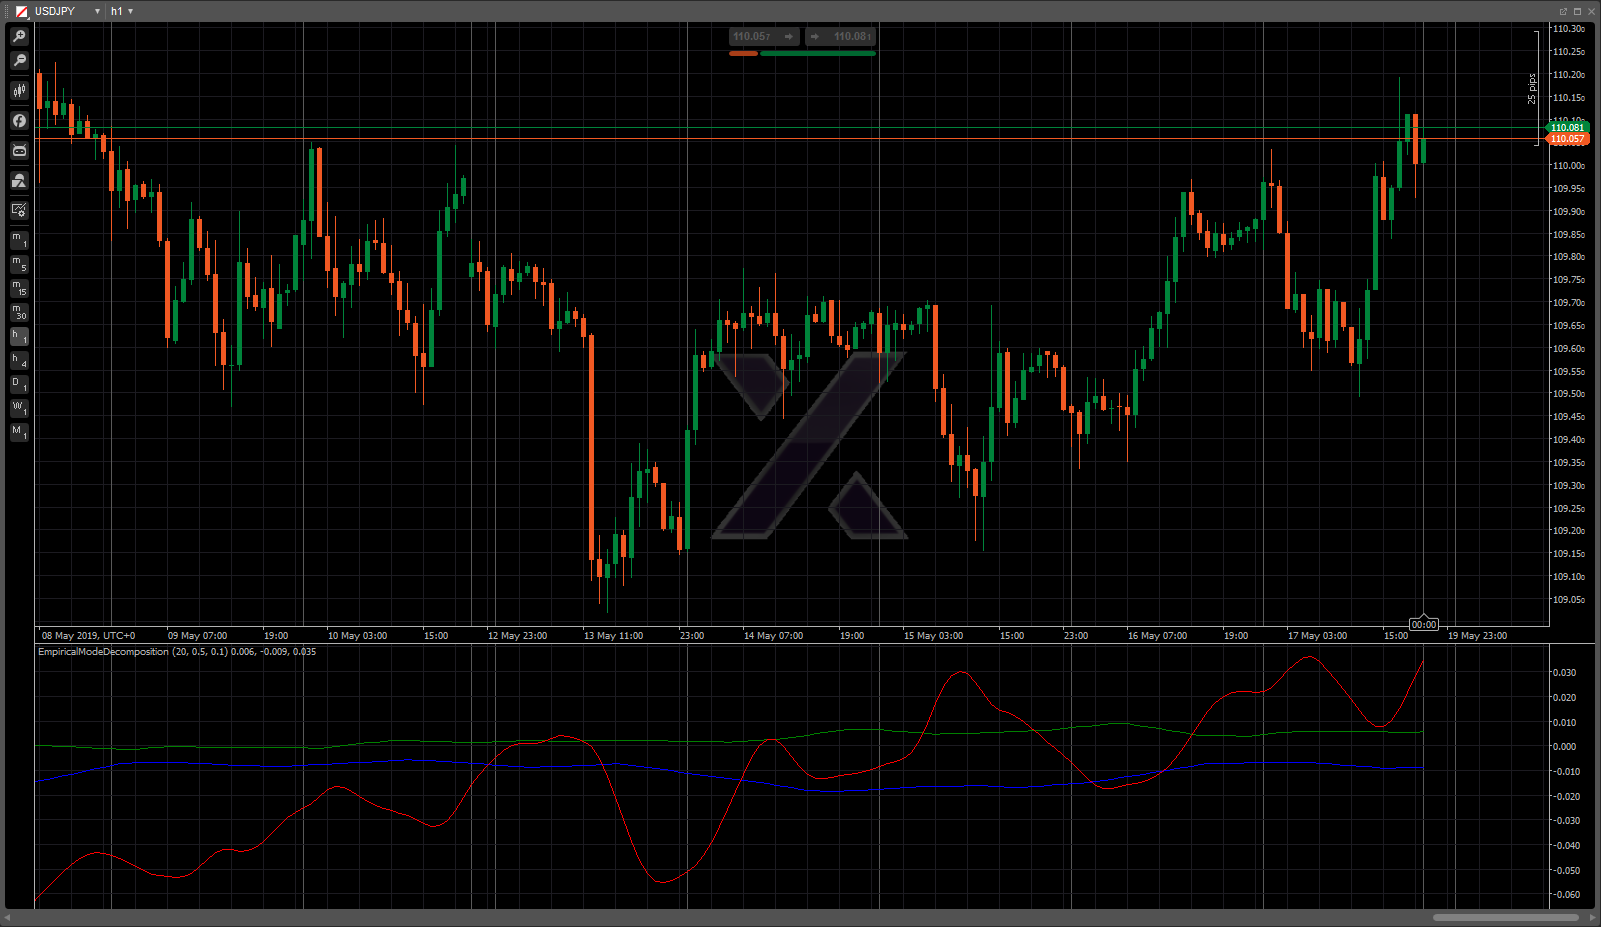Open the drawing shapes objects icon
The width and height of the screenshot is (1601, 927).
coord(19,181)
